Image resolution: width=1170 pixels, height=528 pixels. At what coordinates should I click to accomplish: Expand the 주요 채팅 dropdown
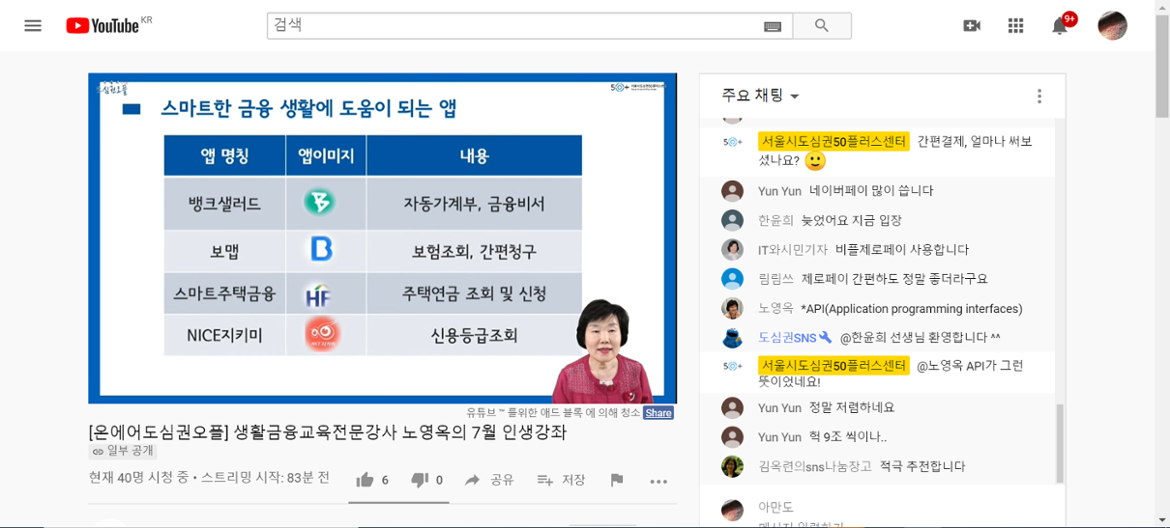pyautogui.click(x=761, y=96)
